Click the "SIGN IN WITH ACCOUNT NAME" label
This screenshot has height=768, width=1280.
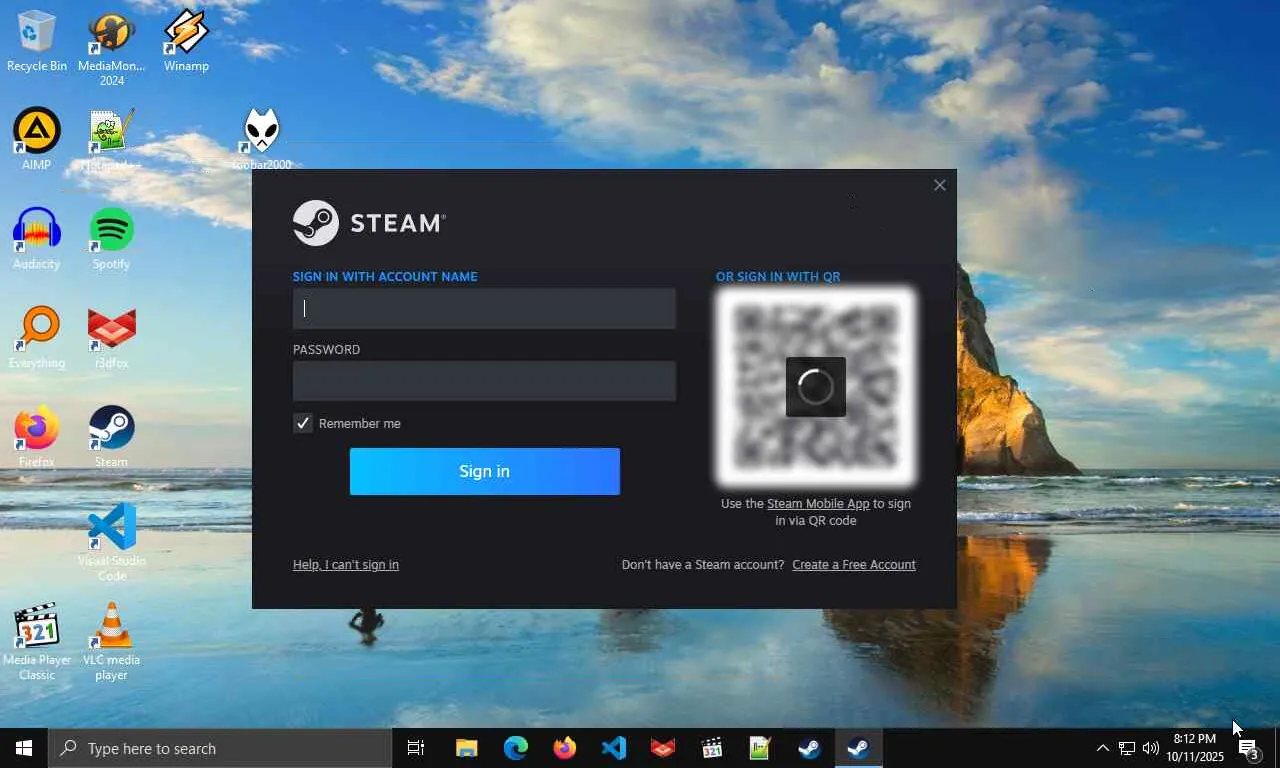[385, 277]
